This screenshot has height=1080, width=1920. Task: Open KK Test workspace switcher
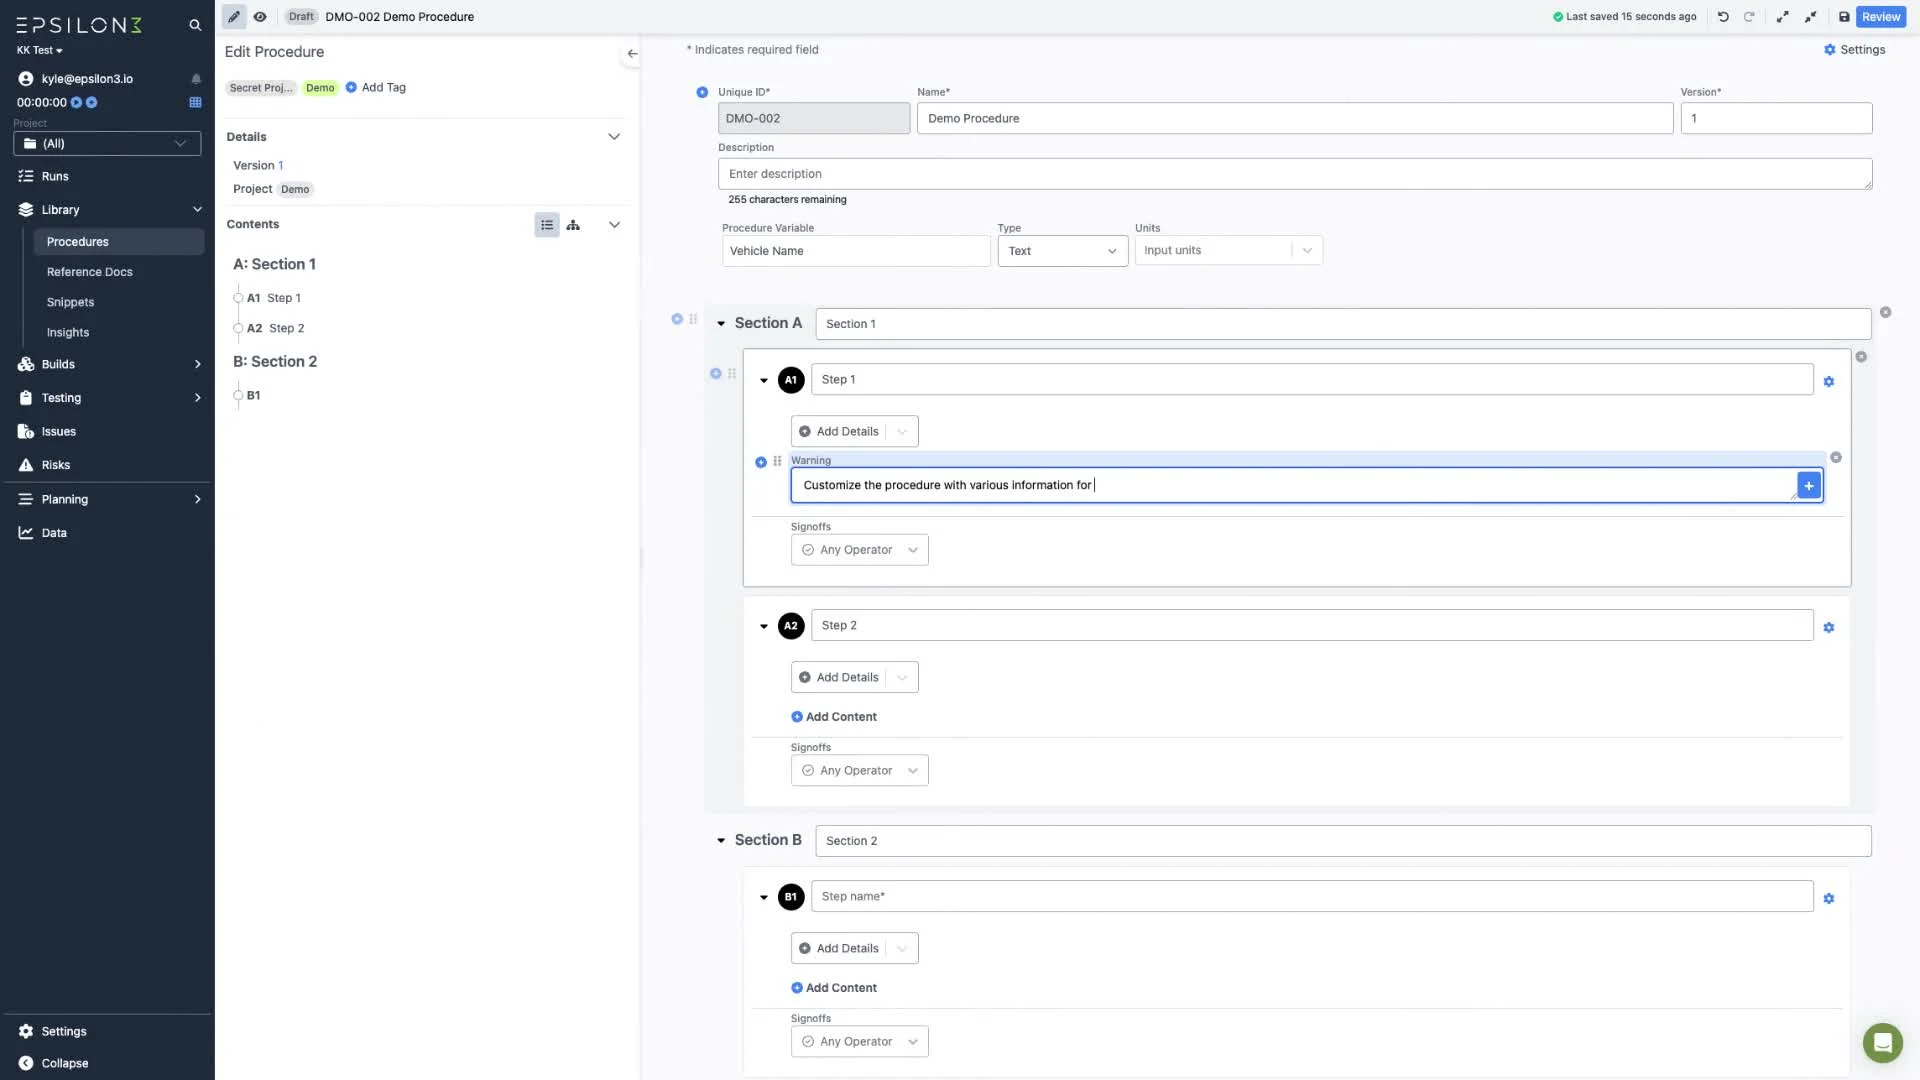click(x=40, y=50)
